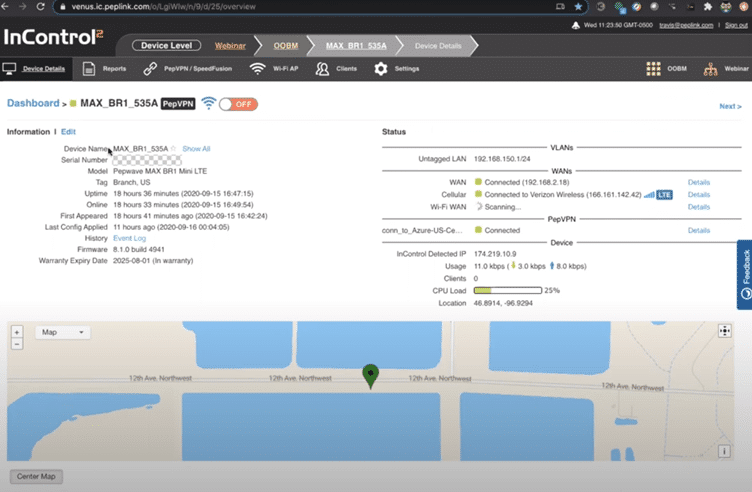Click the Center Map button
The height and width of the screenshot is (492, 752).
pos(36,477)
